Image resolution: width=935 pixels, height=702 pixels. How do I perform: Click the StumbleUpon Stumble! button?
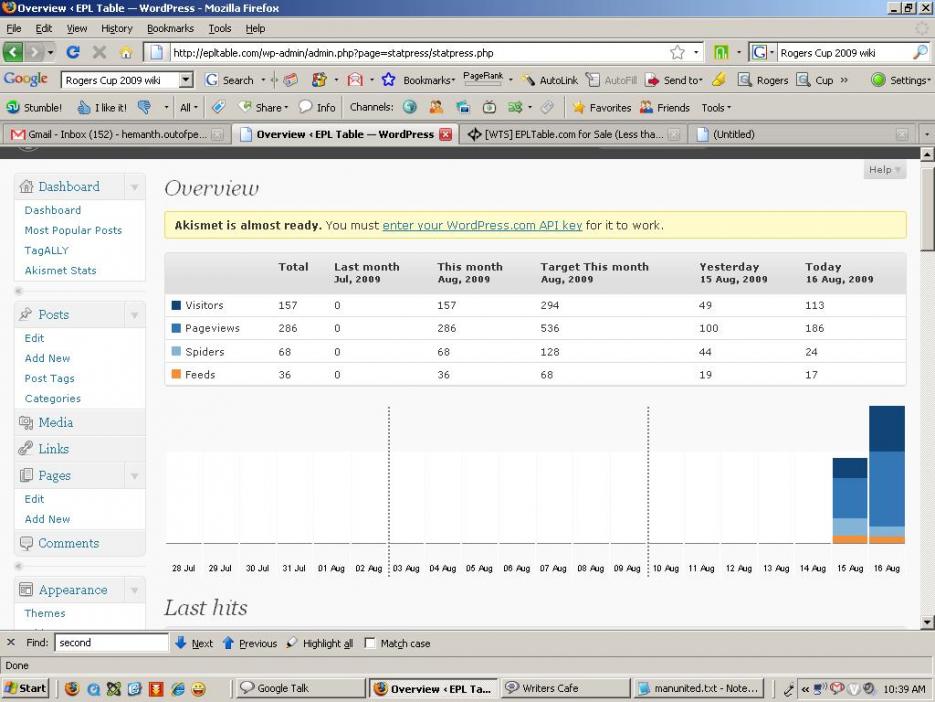(x=35, y=107)
